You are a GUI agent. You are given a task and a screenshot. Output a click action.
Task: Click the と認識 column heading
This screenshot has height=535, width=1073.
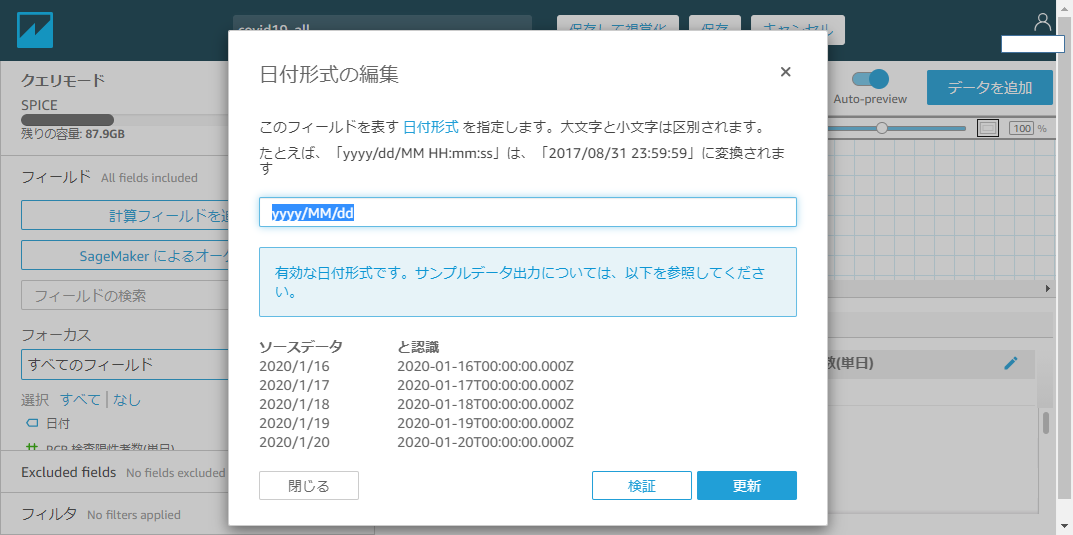(x=417, y=346)
